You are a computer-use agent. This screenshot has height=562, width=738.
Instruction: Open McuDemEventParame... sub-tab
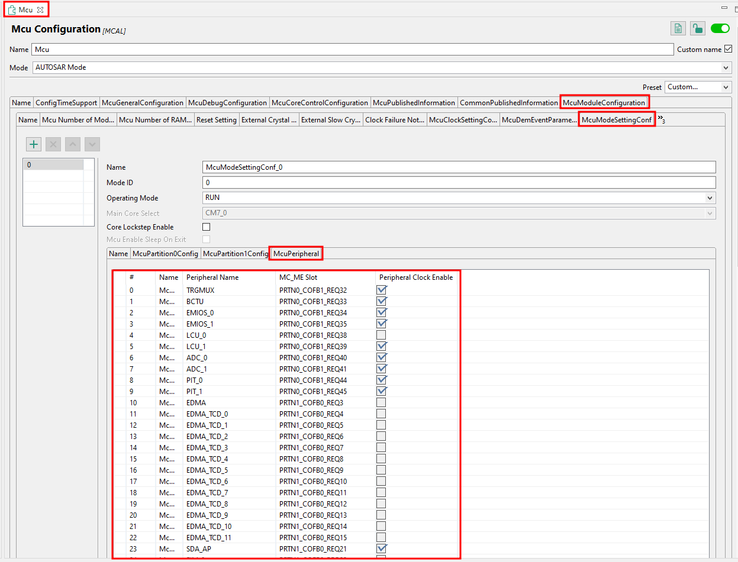click(x=539, y=120)
